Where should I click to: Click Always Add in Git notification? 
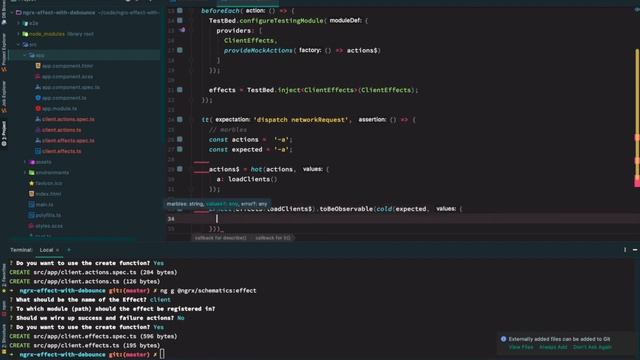(553, 347)
